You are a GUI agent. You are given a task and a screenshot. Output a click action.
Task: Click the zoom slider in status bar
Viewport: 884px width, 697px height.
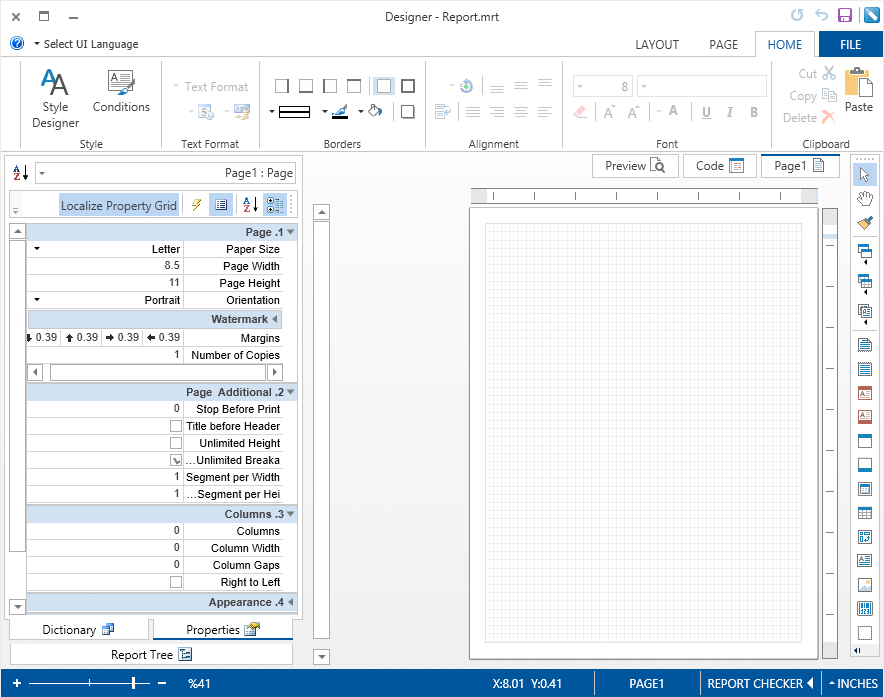coord(134,683)
